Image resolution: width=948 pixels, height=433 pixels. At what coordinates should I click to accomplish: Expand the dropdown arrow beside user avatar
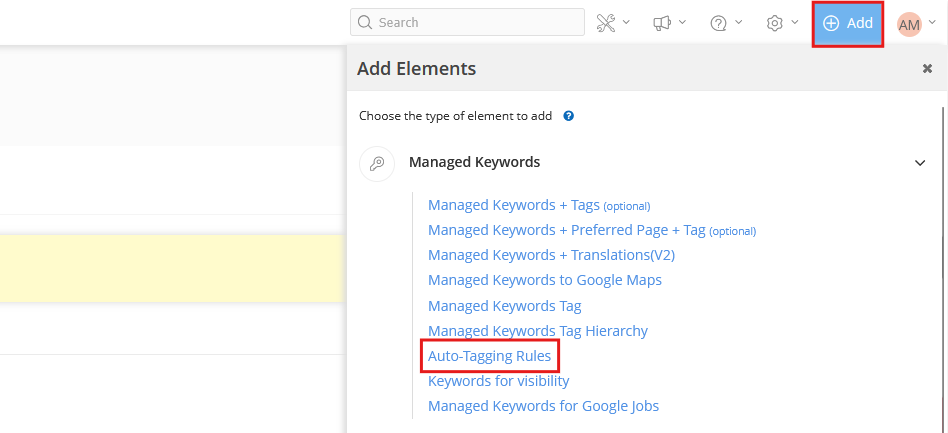(932, 22)
